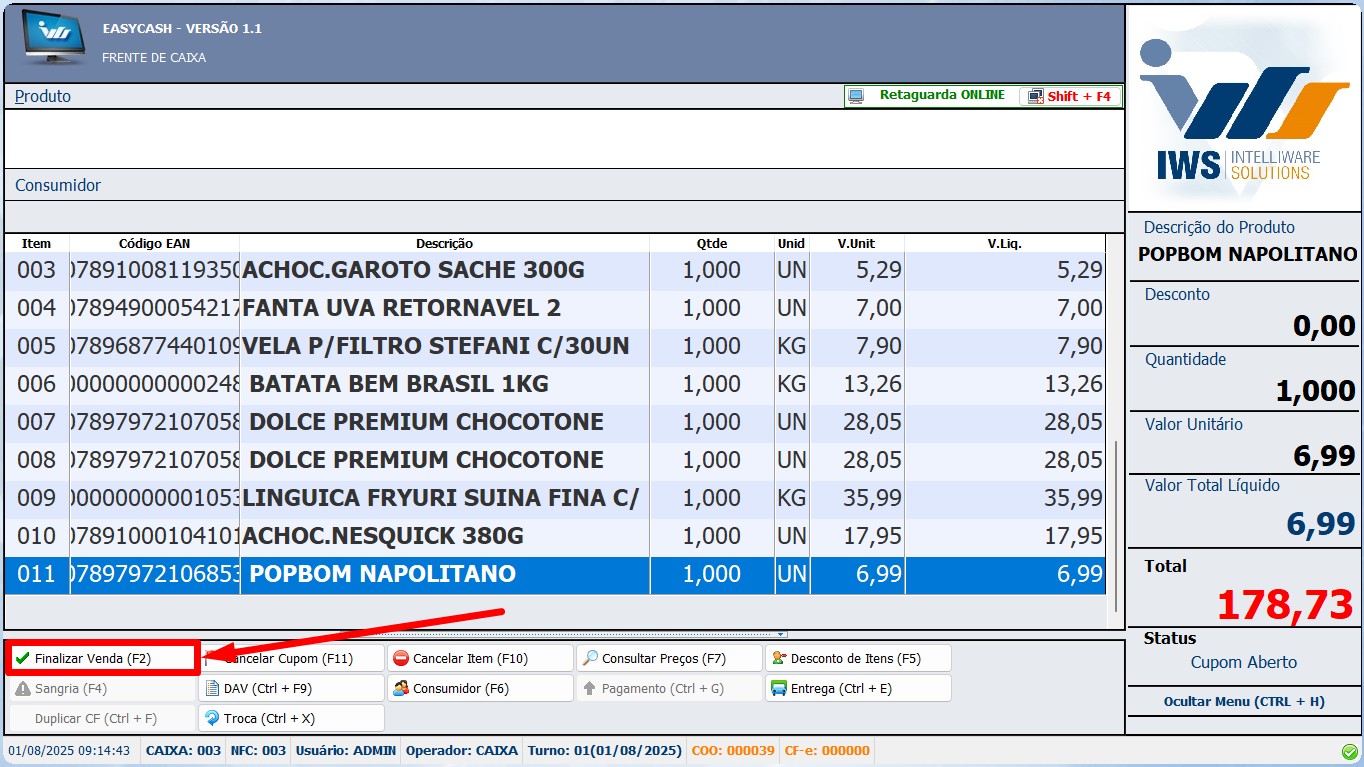Click the date and time 01/08/2025 09:14:43

pos(69,750)
